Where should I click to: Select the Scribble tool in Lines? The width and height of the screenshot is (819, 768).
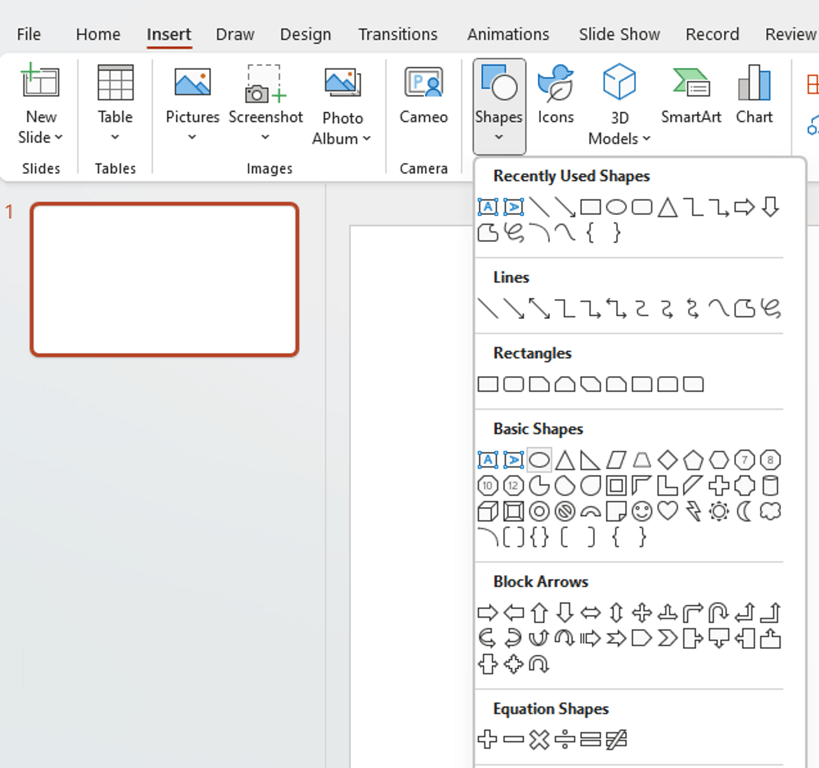pyautogui.click(x=770, y=308)
